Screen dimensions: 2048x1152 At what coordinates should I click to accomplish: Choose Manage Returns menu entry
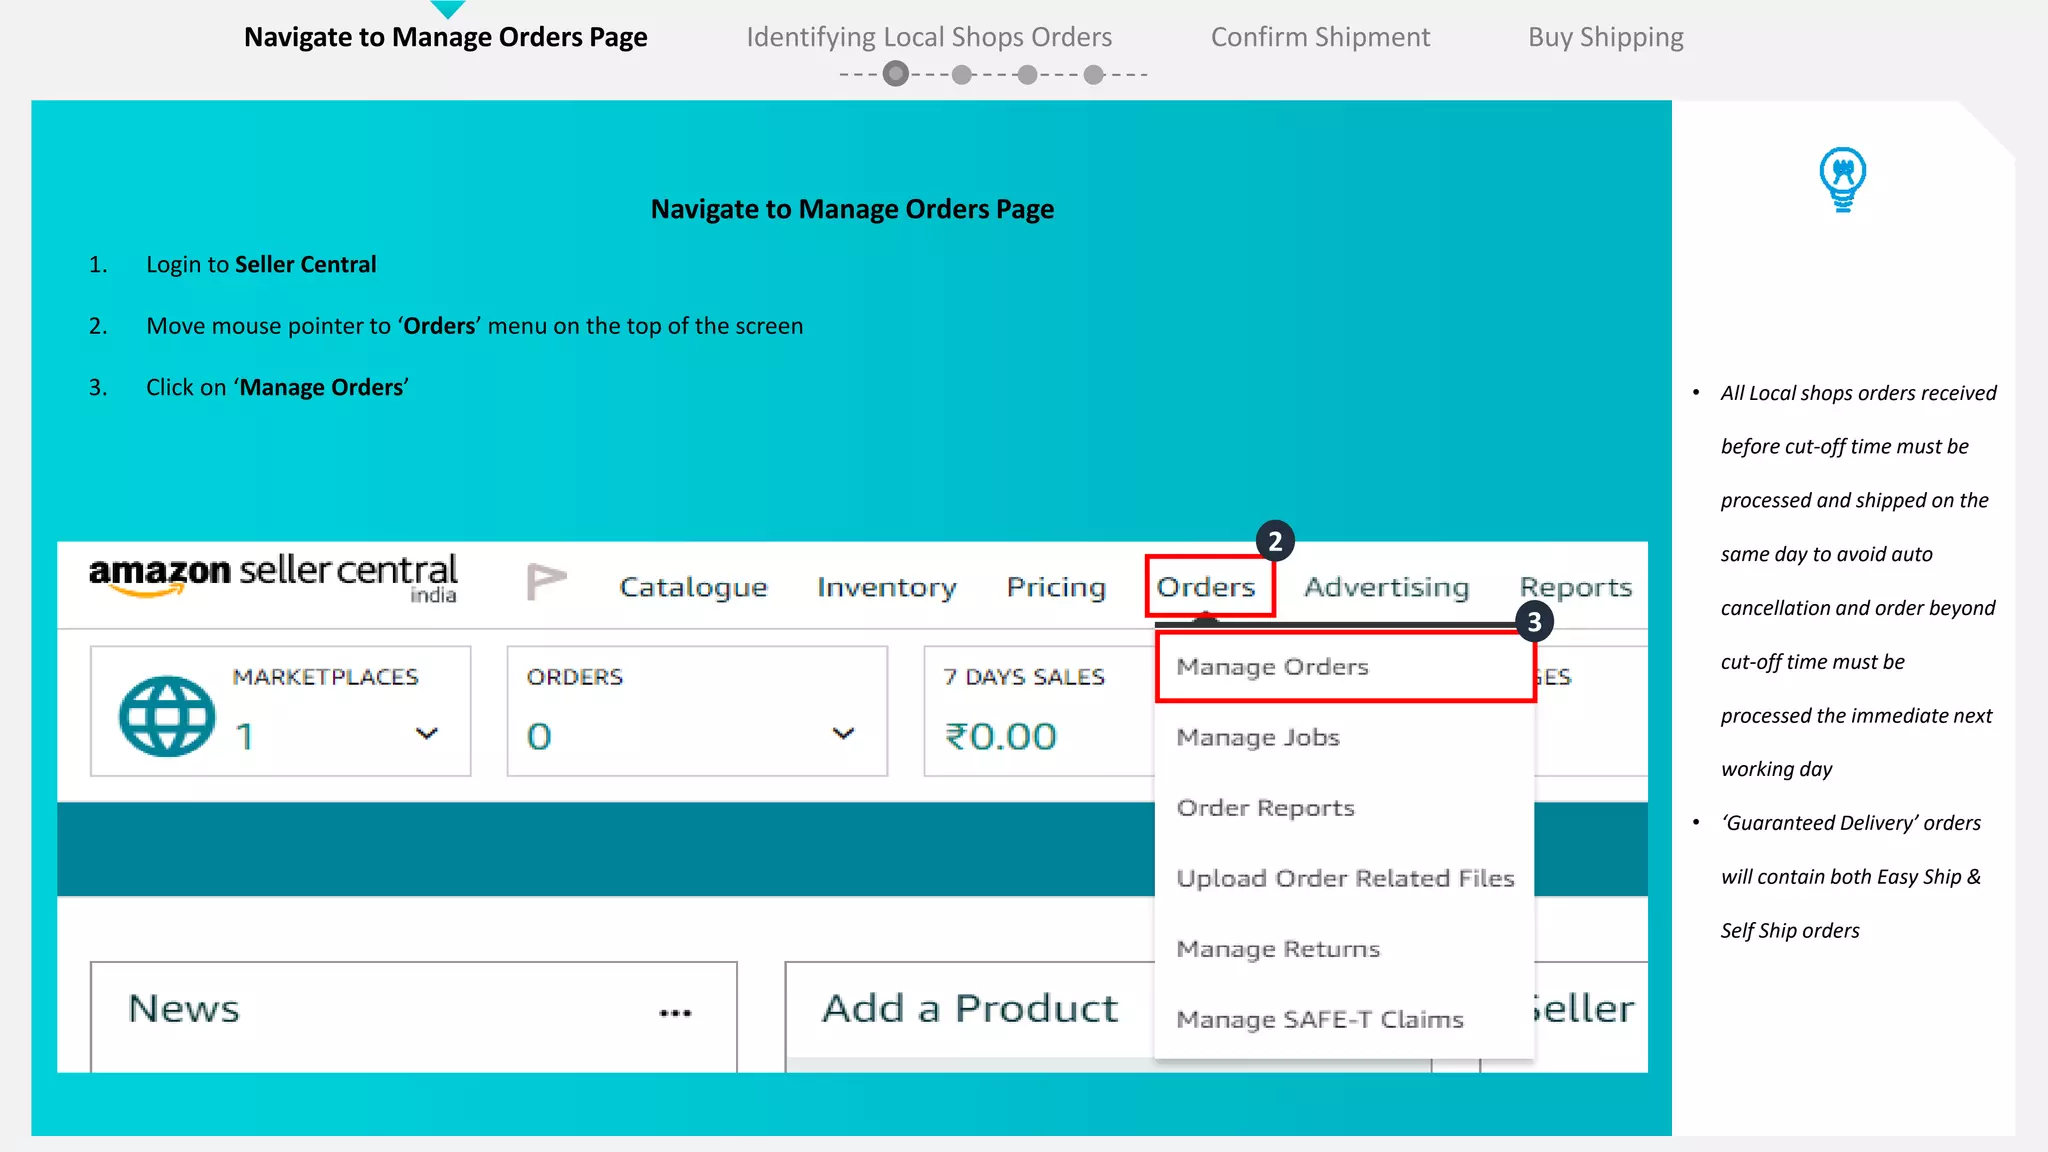click(x=1278, y=949)
